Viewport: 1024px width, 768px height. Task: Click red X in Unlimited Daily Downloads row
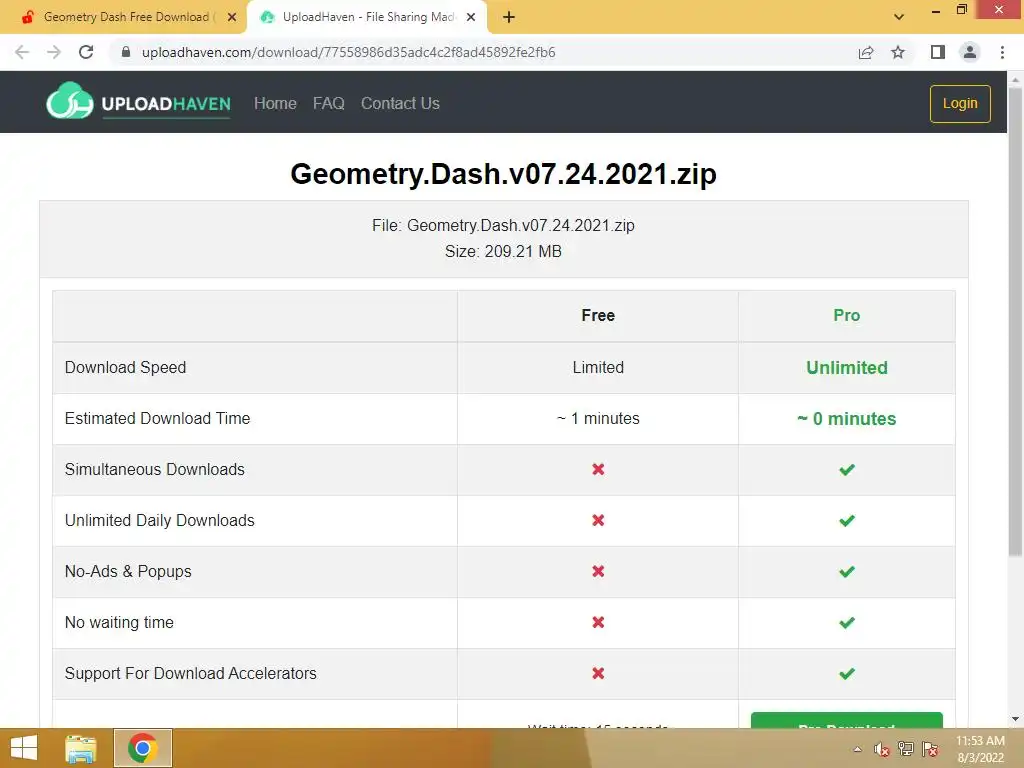(x=598, y=520)
